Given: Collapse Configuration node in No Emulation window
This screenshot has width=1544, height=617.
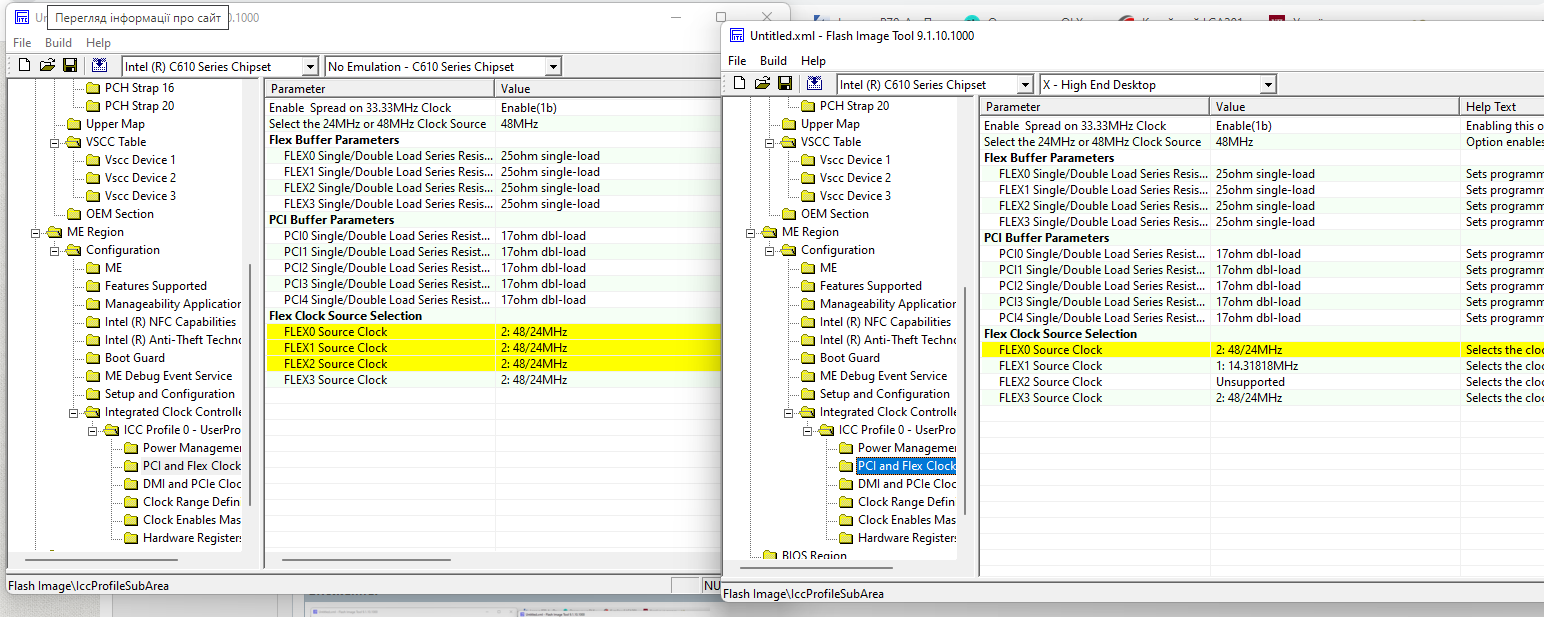Looking at the screenshot, I should click(55, 250).
